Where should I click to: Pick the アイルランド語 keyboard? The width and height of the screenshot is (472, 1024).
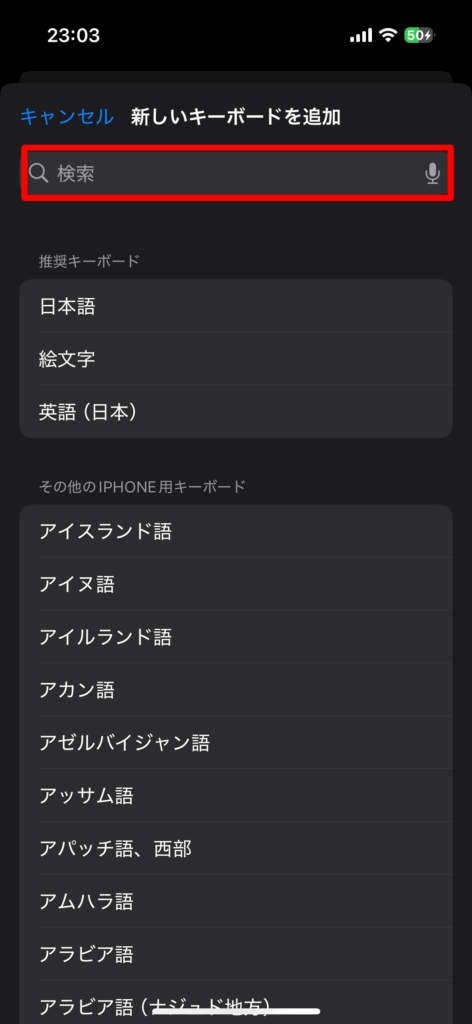(236, 637)
